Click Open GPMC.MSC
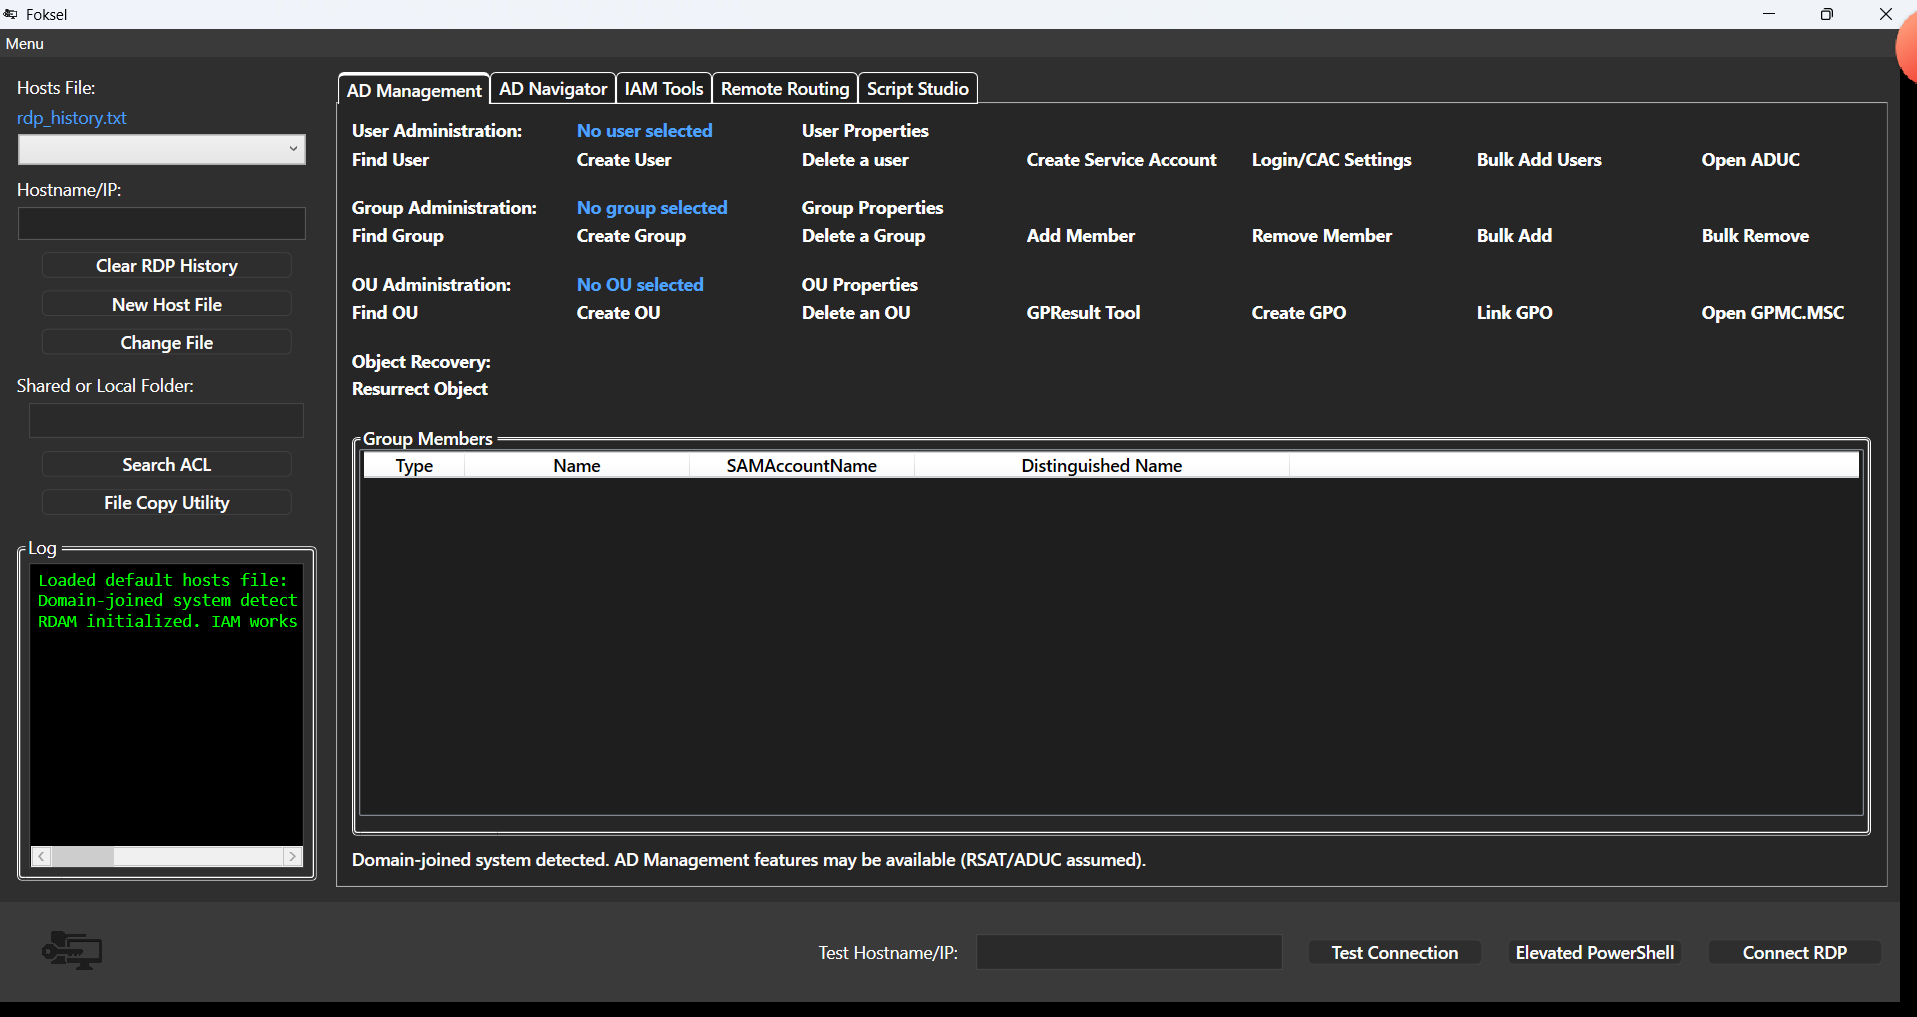The image size is (1917, 1017). click(1773, 313)
